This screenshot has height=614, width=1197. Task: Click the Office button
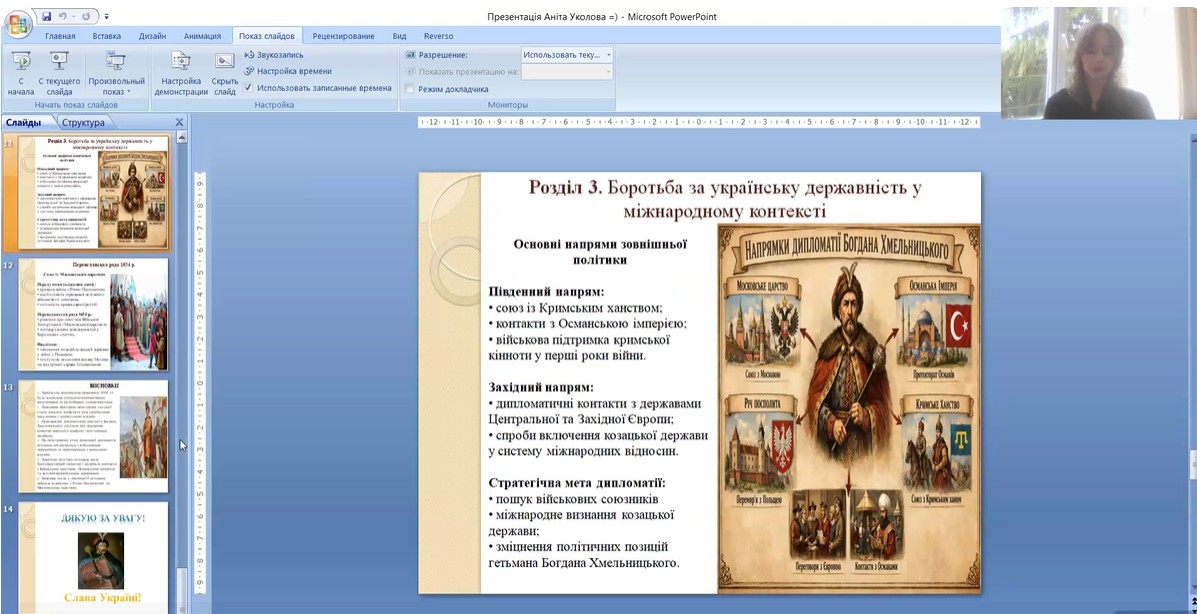17,24
